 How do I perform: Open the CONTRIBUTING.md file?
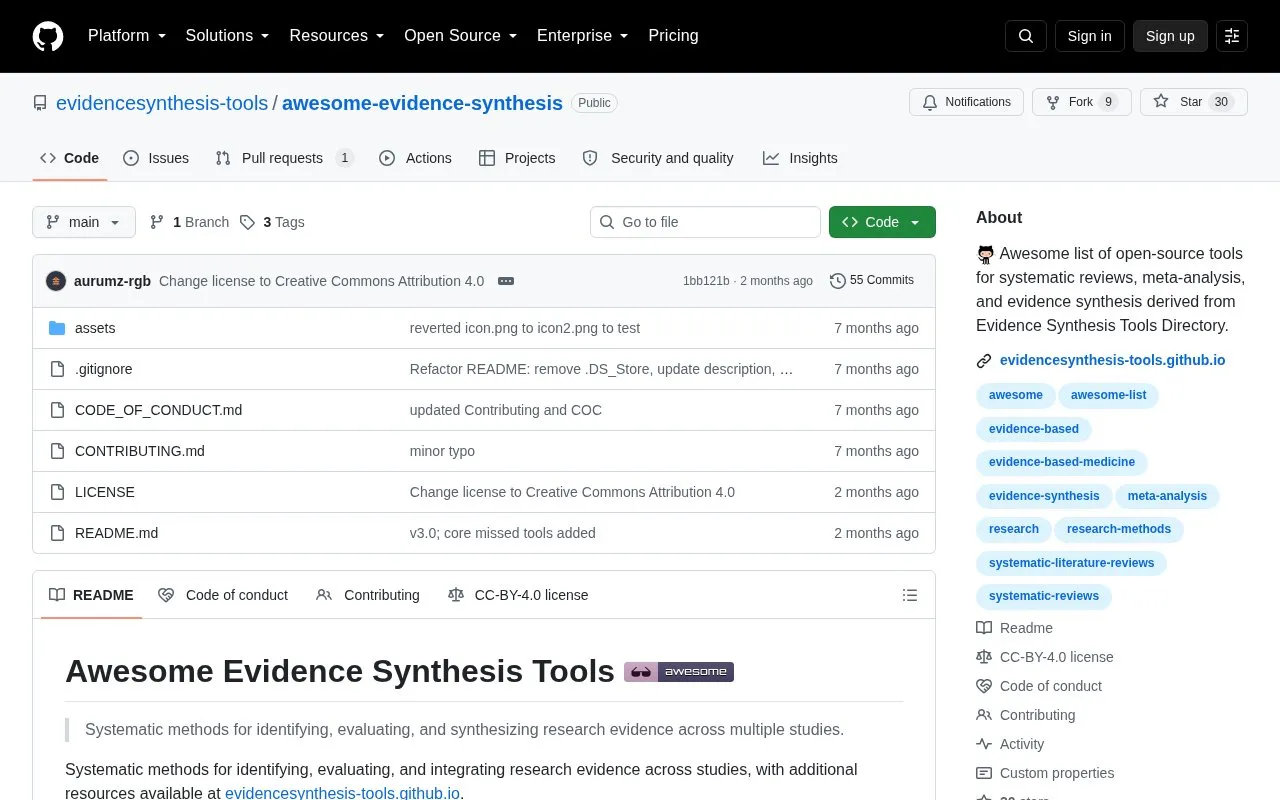point(140,451)
